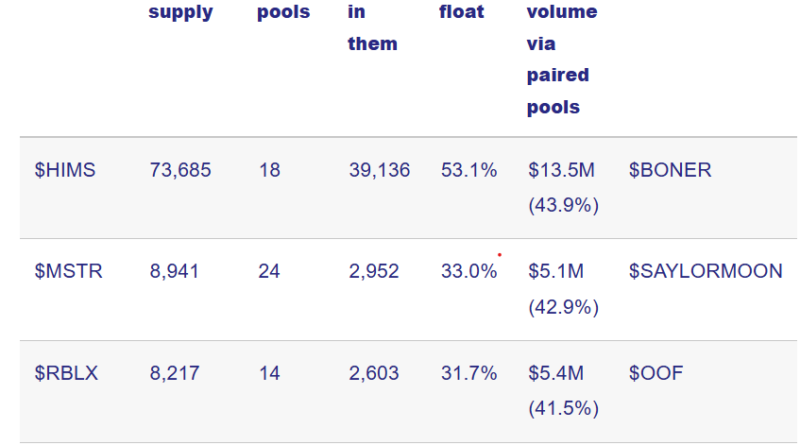The width and height of the screenshot is (800, 445).
Task: Click the 8,217 supply value
Action: point(174,373)
